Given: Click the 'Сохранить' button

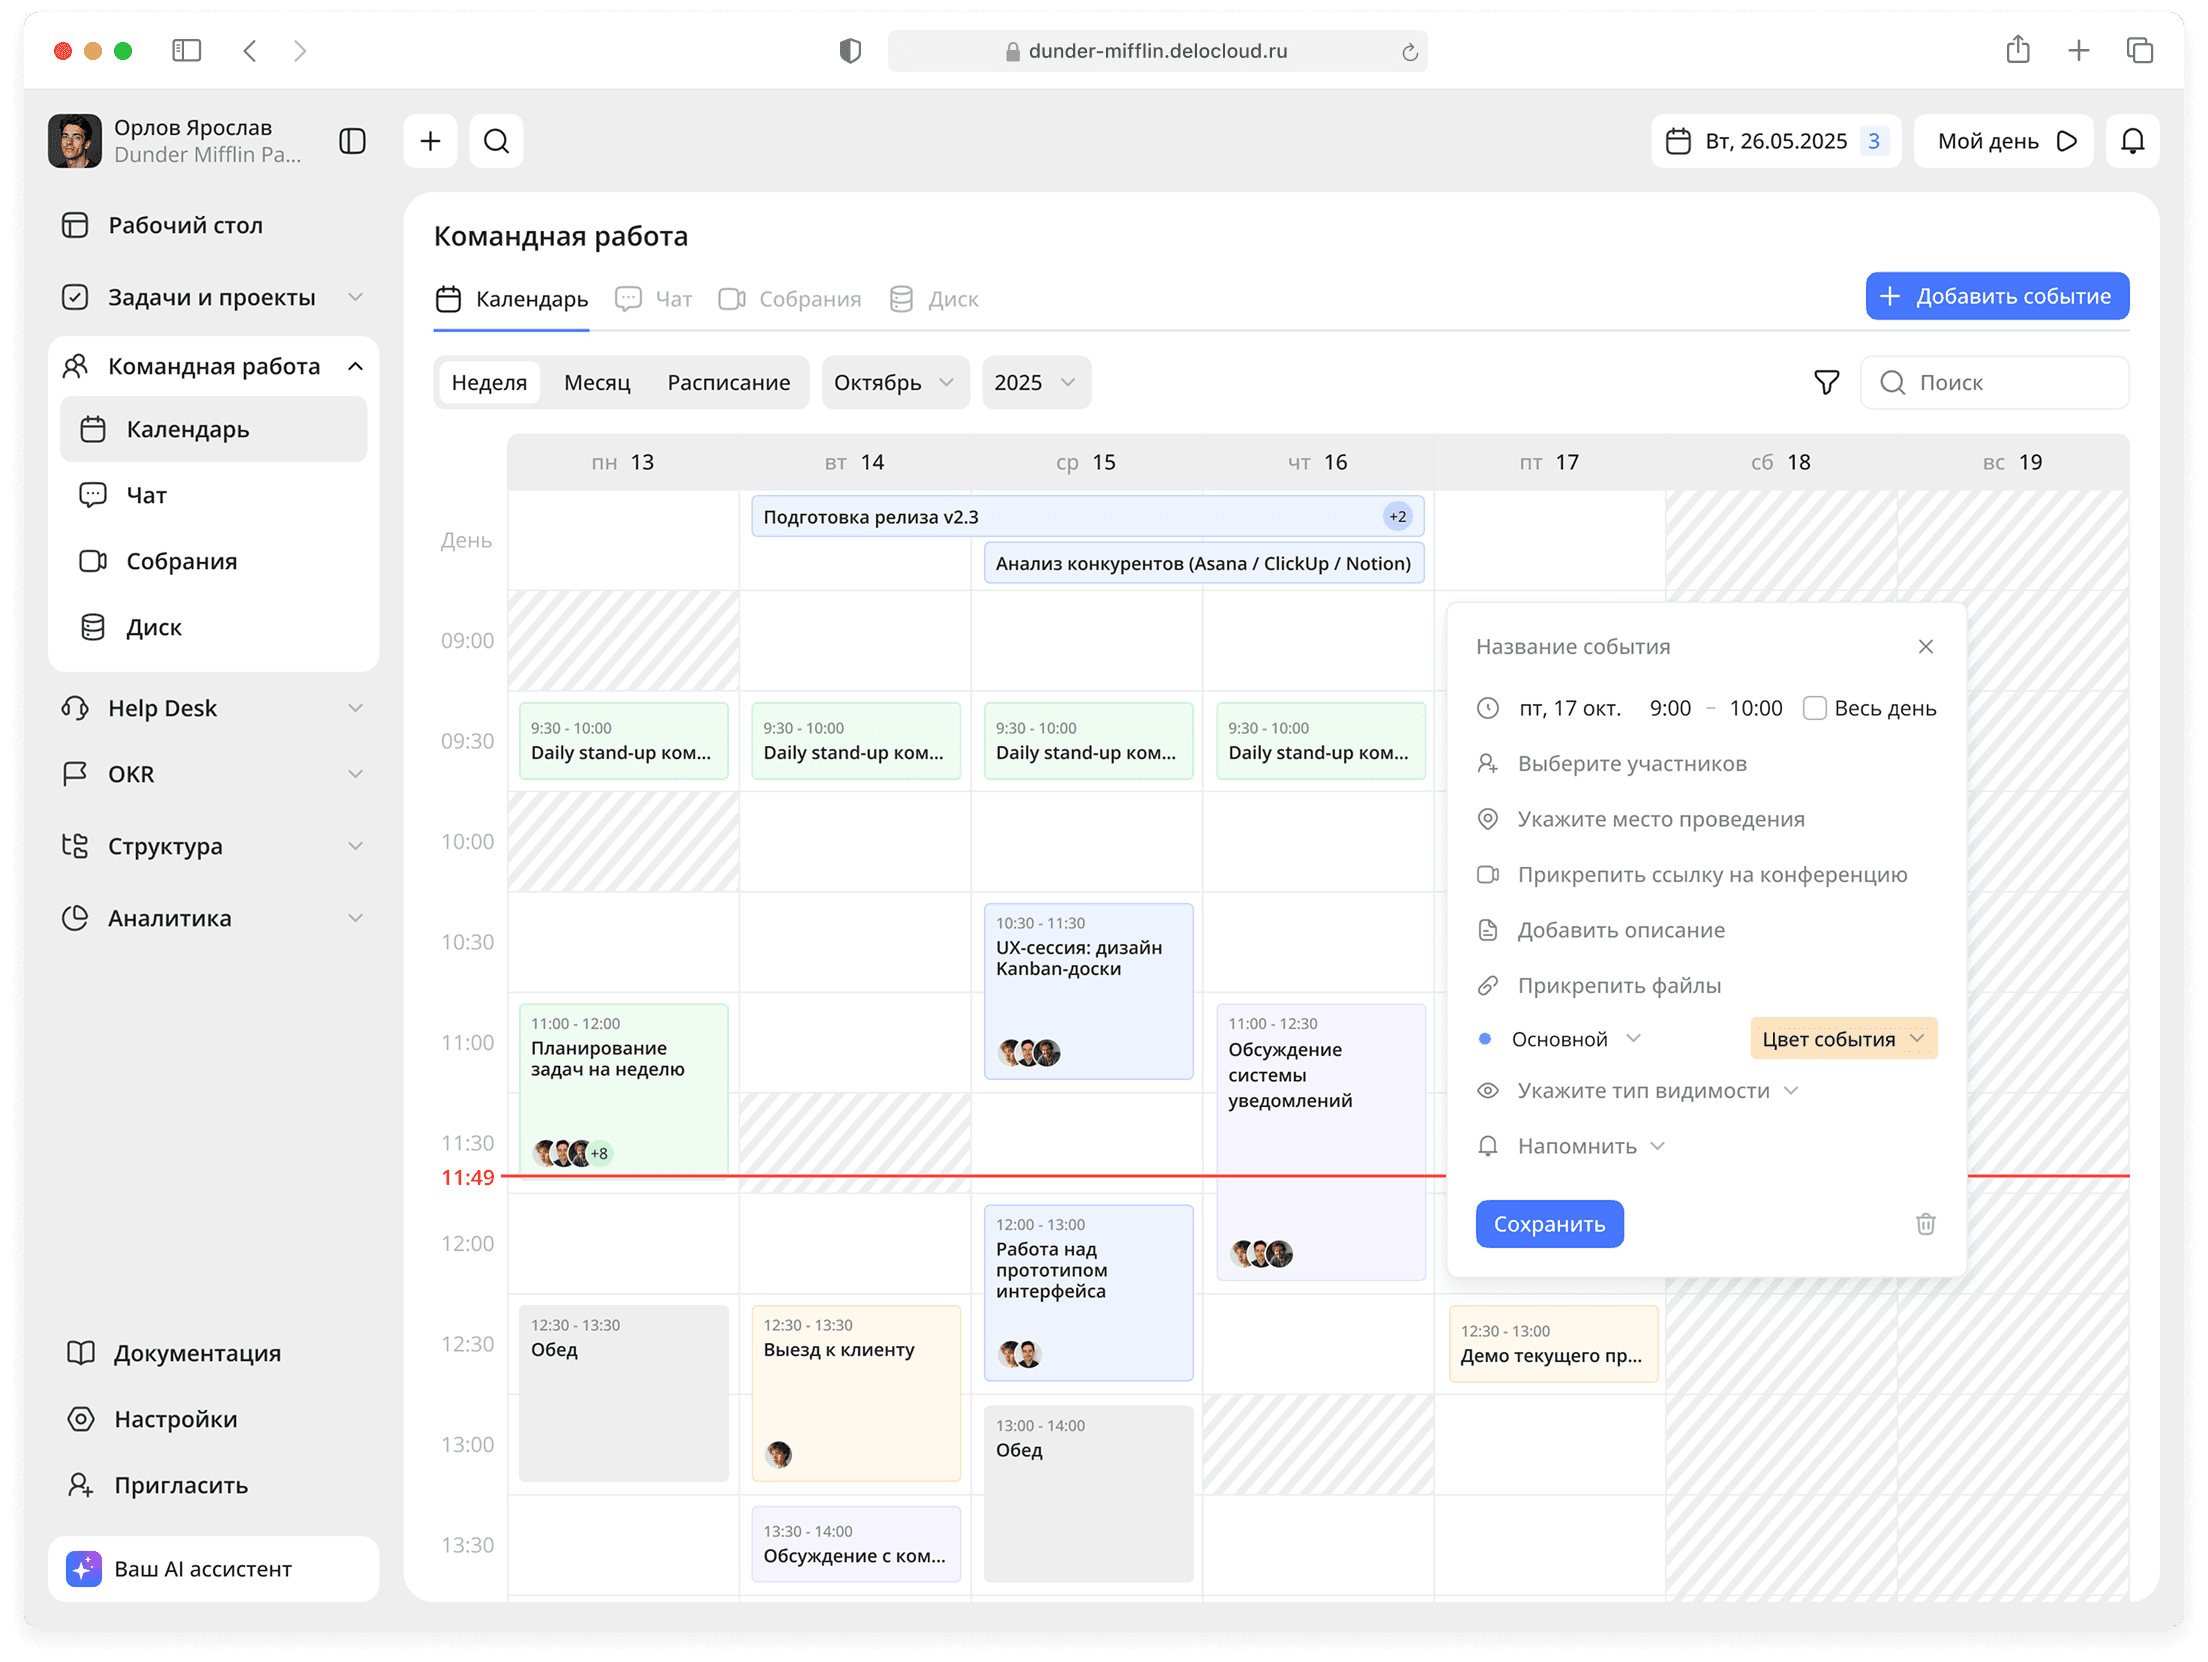Looking at the screenshot, I should point(1549,1223).
